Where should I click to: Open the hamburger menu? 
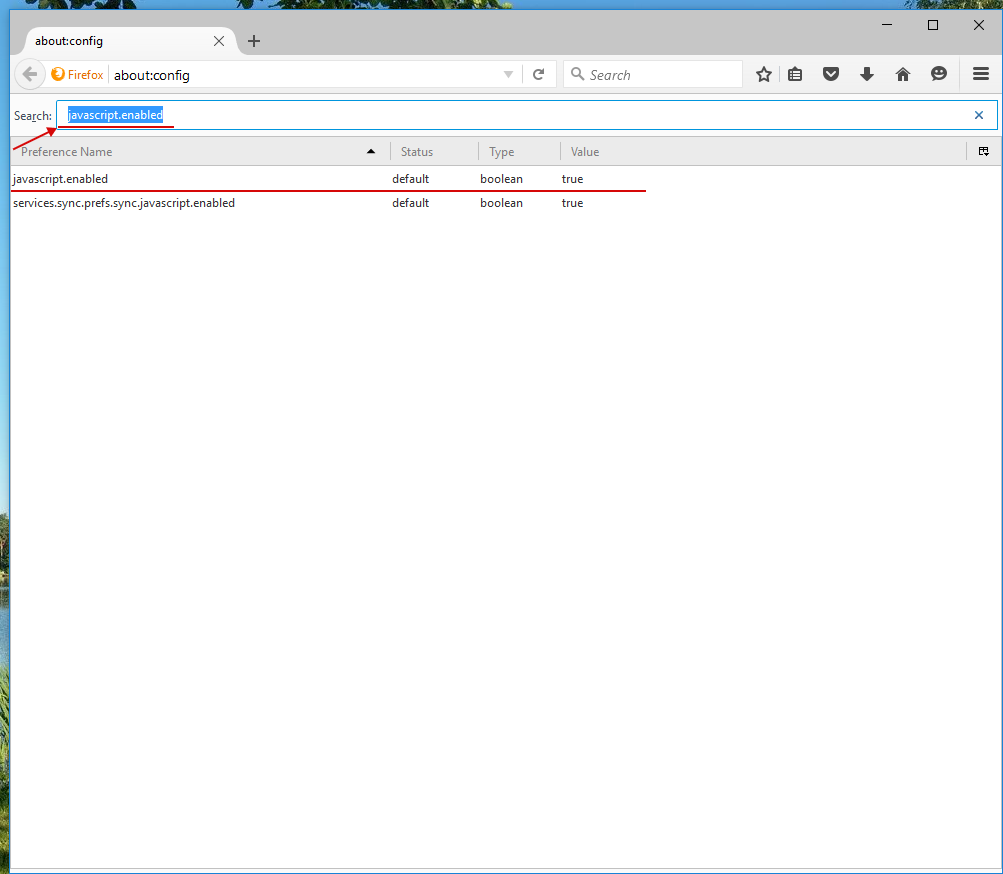(x=981, y=74)
